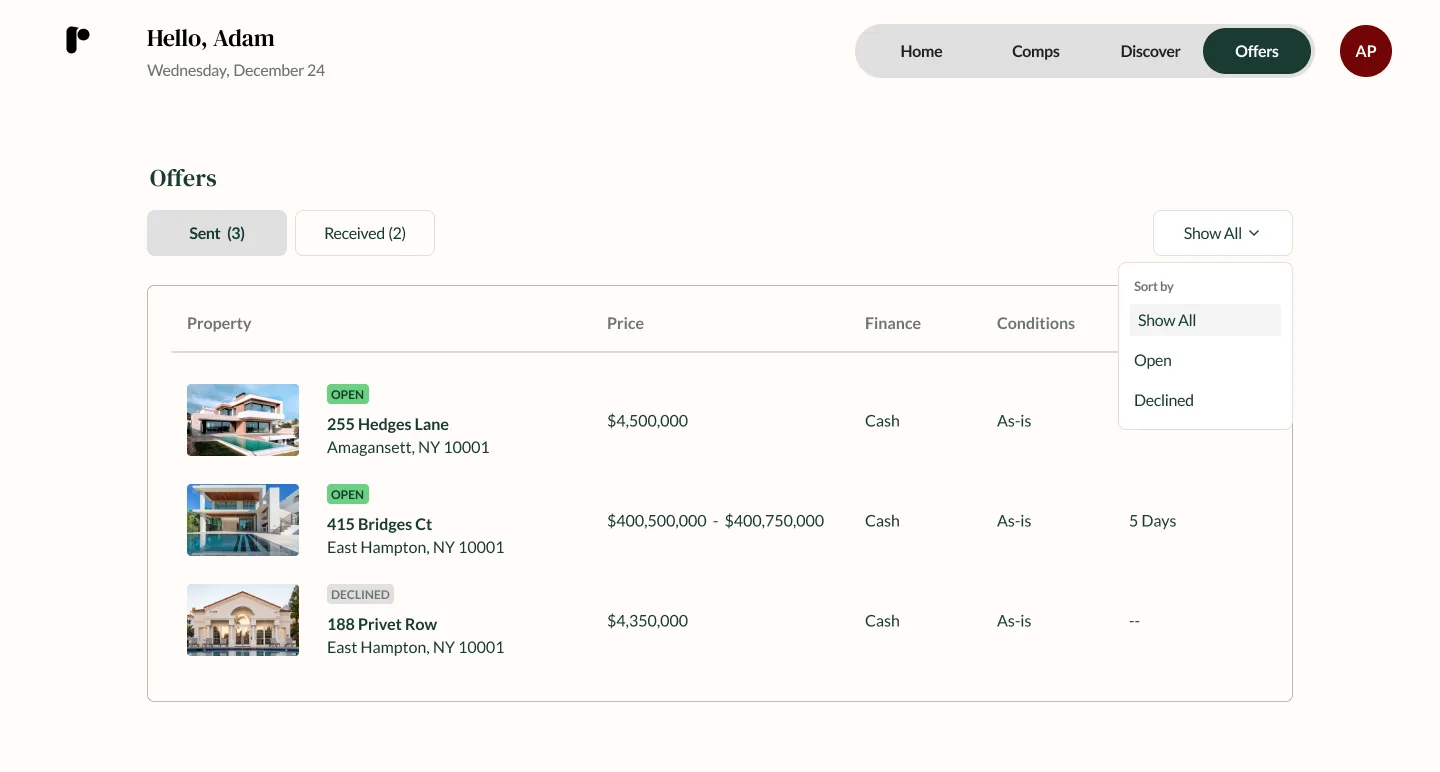Click the Price column header
This screenshot has width=1440, height=772.
(625, 323)
